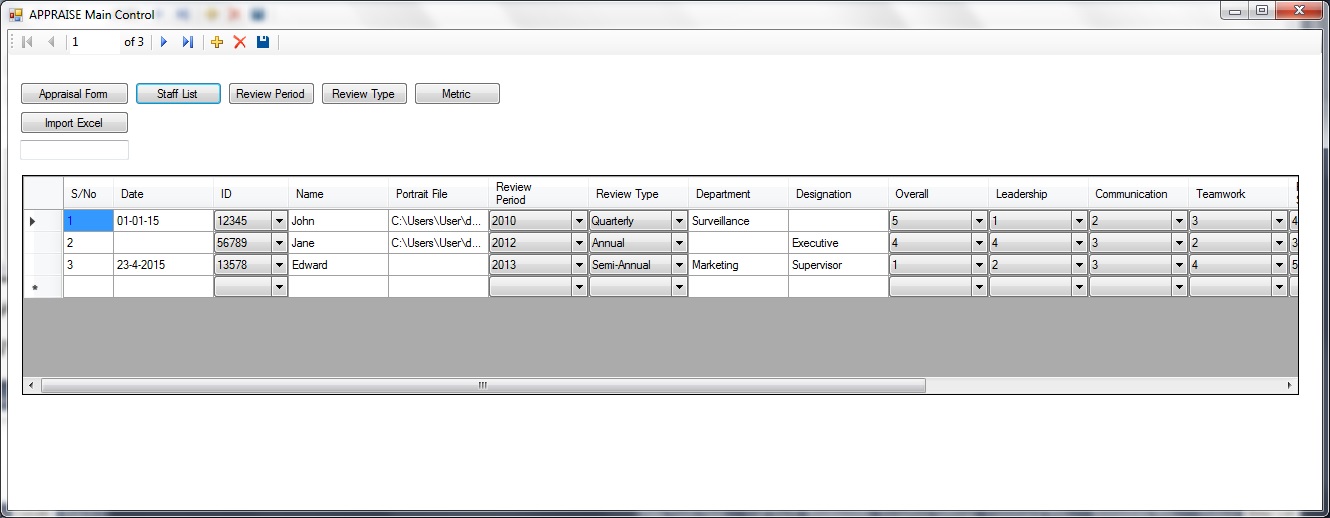Jump to last record with Move Last icon
Screen dimensions: 1330x518
point(187,42)
